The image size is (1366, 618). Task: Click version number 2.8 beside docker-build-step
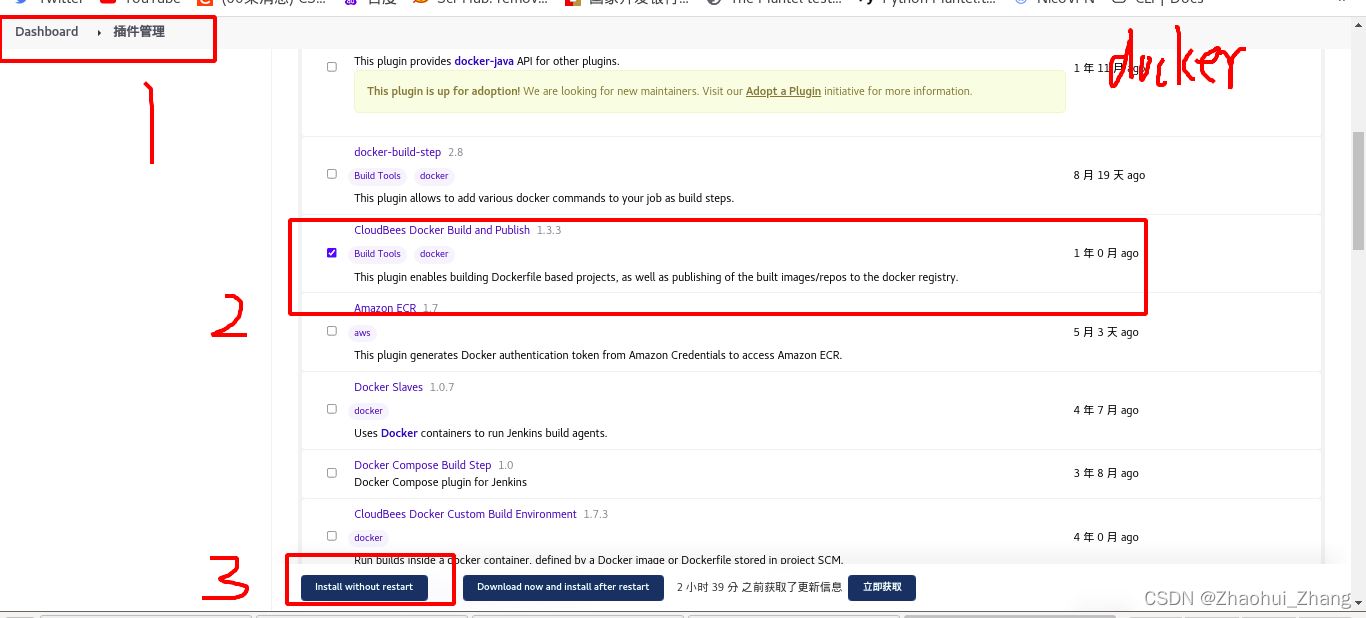(455, 152)
